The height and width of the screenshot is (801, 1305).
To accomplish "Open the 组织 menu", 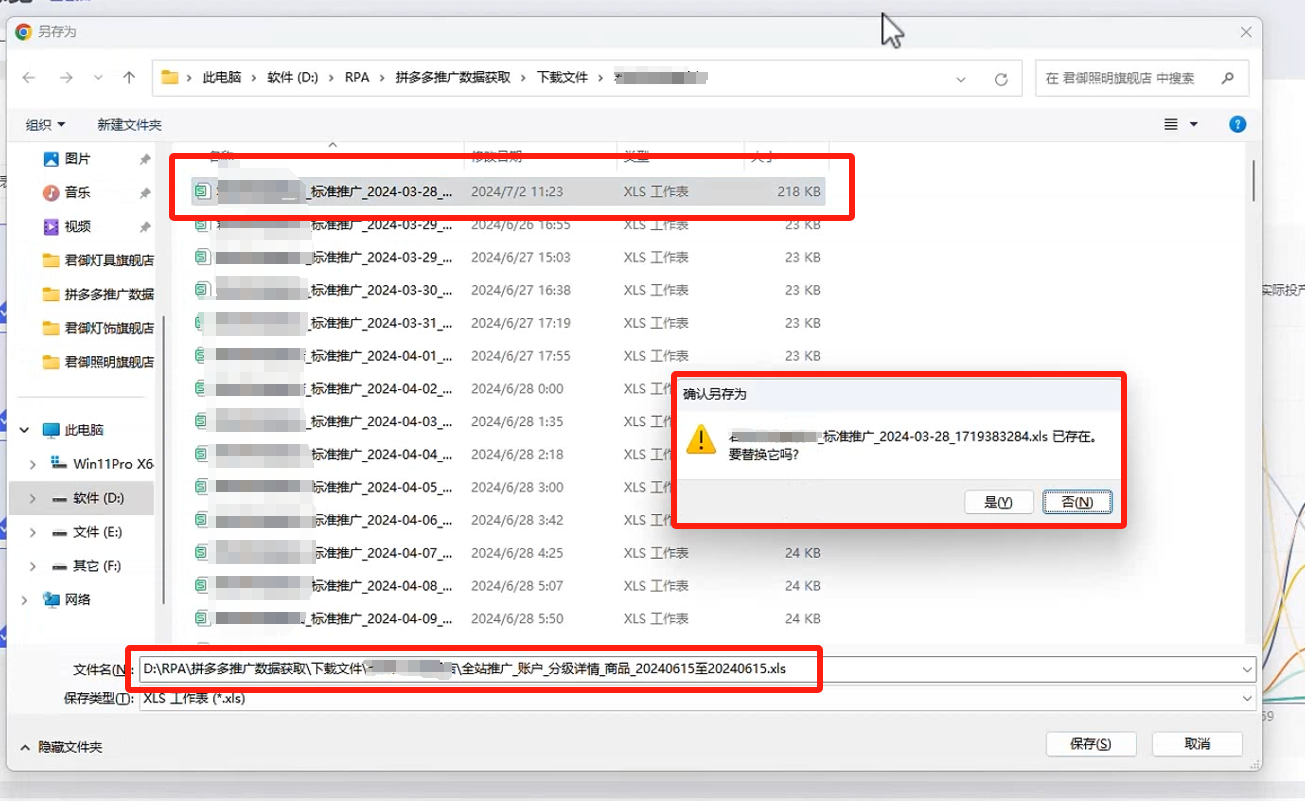I will pos(45,125).
